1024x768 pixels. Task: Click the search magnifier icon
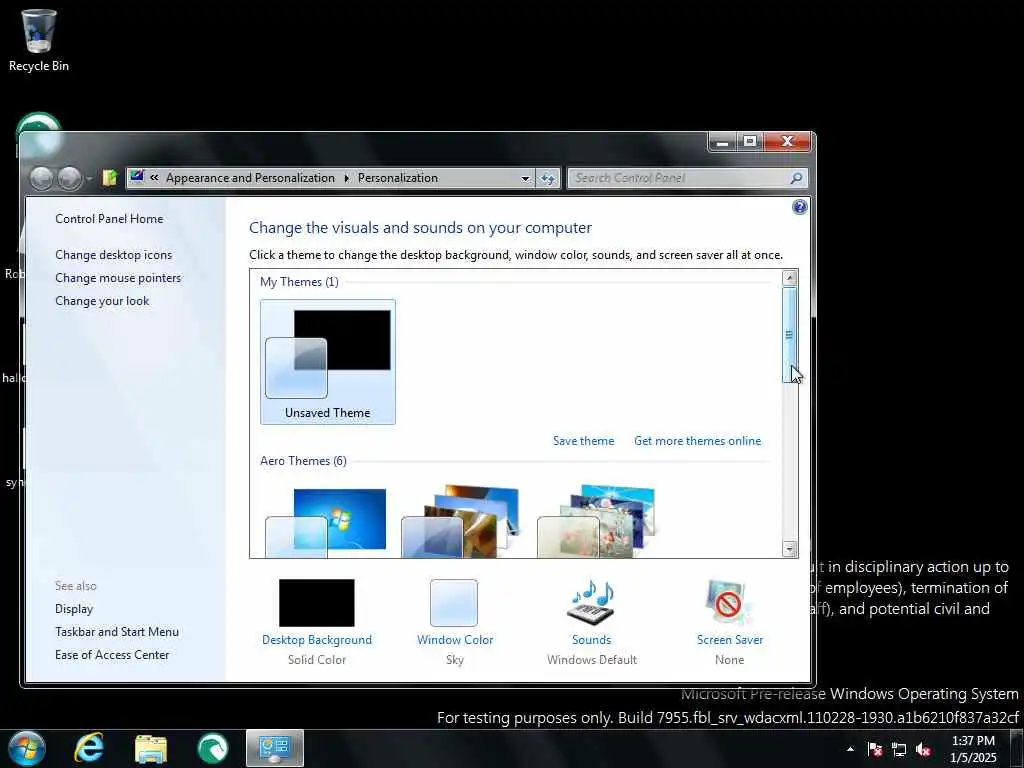pos(796,178)
